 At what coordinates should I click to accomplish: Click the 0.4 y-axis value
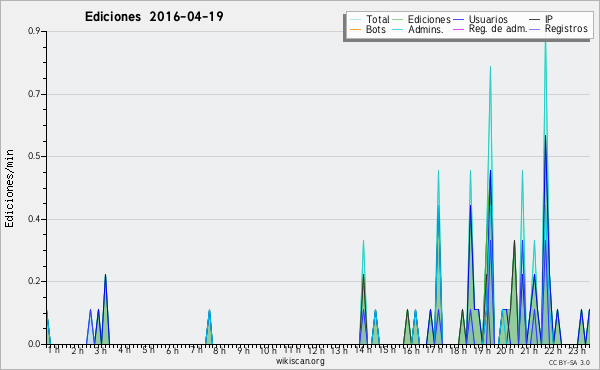click(34, 219)
